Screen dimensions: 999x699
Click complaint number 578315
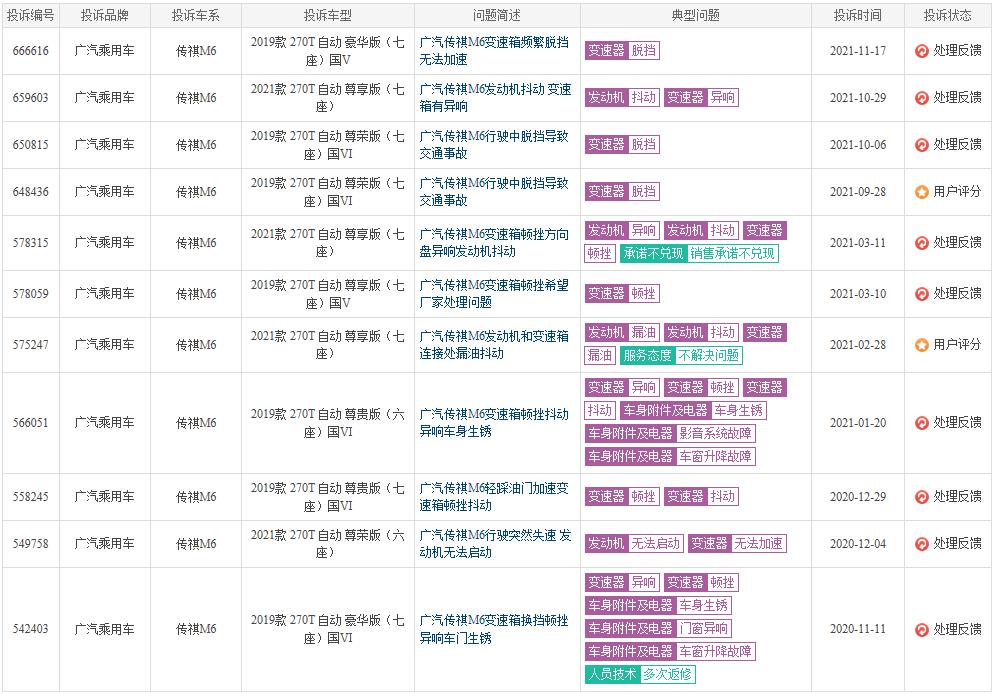pyautogui.click(x=31, y=243)
